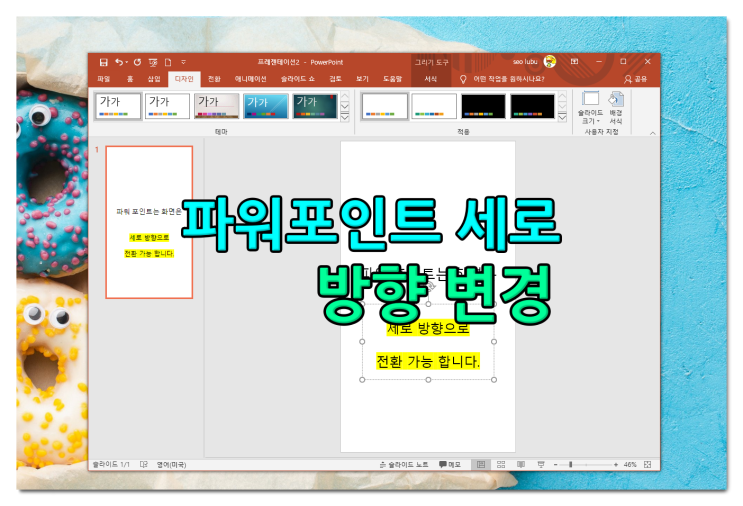Open the undo history dropdown arrow
The height and width of the screenshot is (506, 743).
click(127, 63)
